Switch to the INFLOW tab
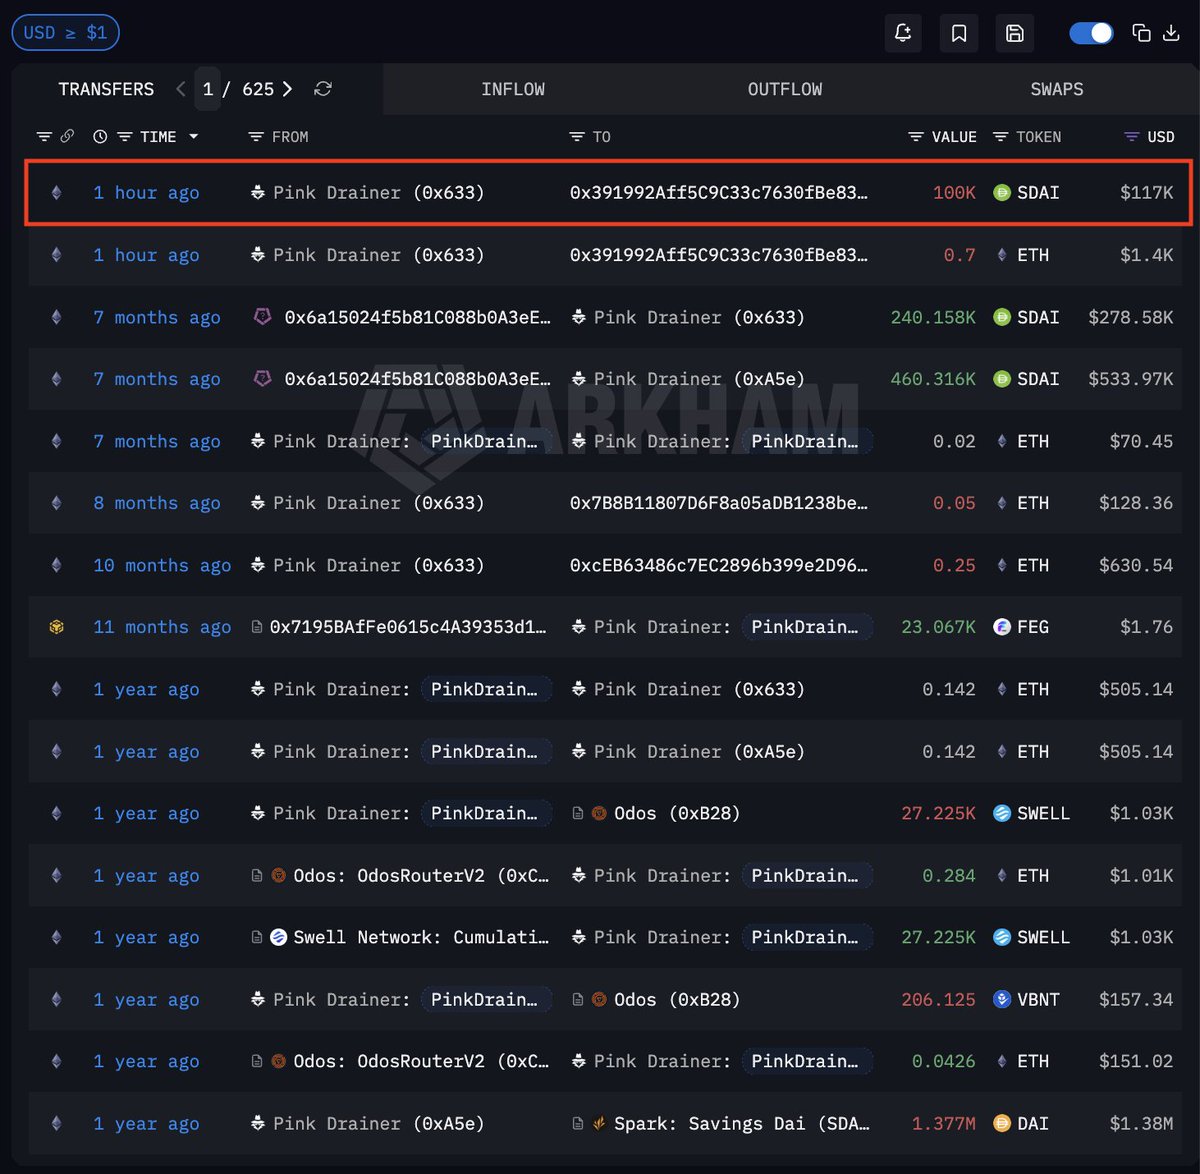Image resolution: width=1200 pixels, height=1174 pixels. (513, 89)
